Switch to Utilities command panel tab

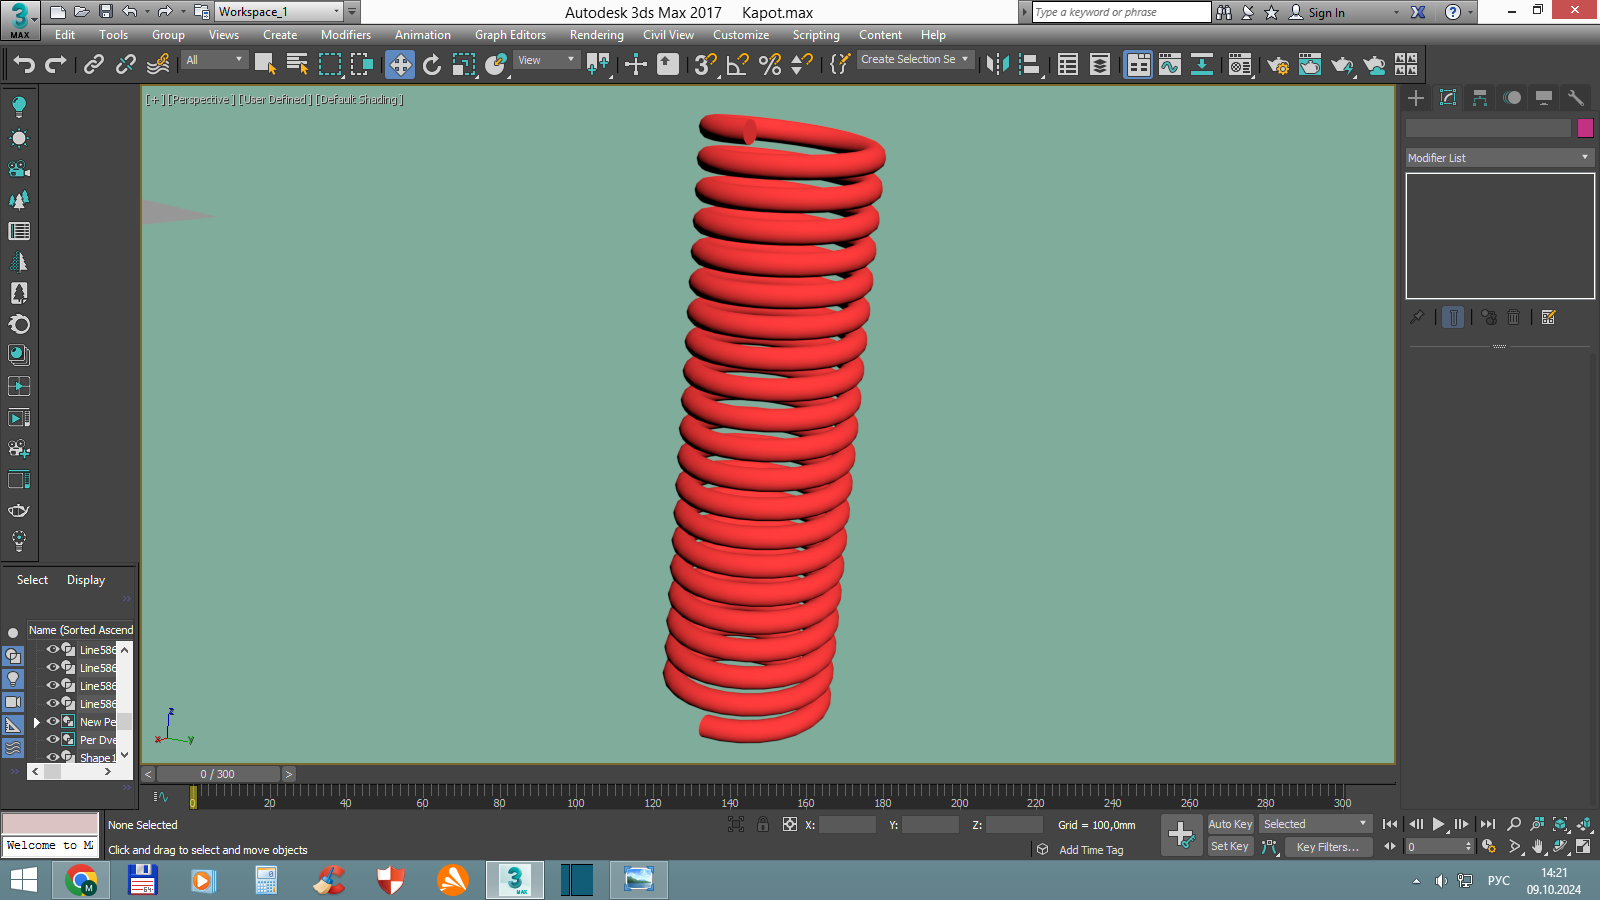[x=1576, y=97]
